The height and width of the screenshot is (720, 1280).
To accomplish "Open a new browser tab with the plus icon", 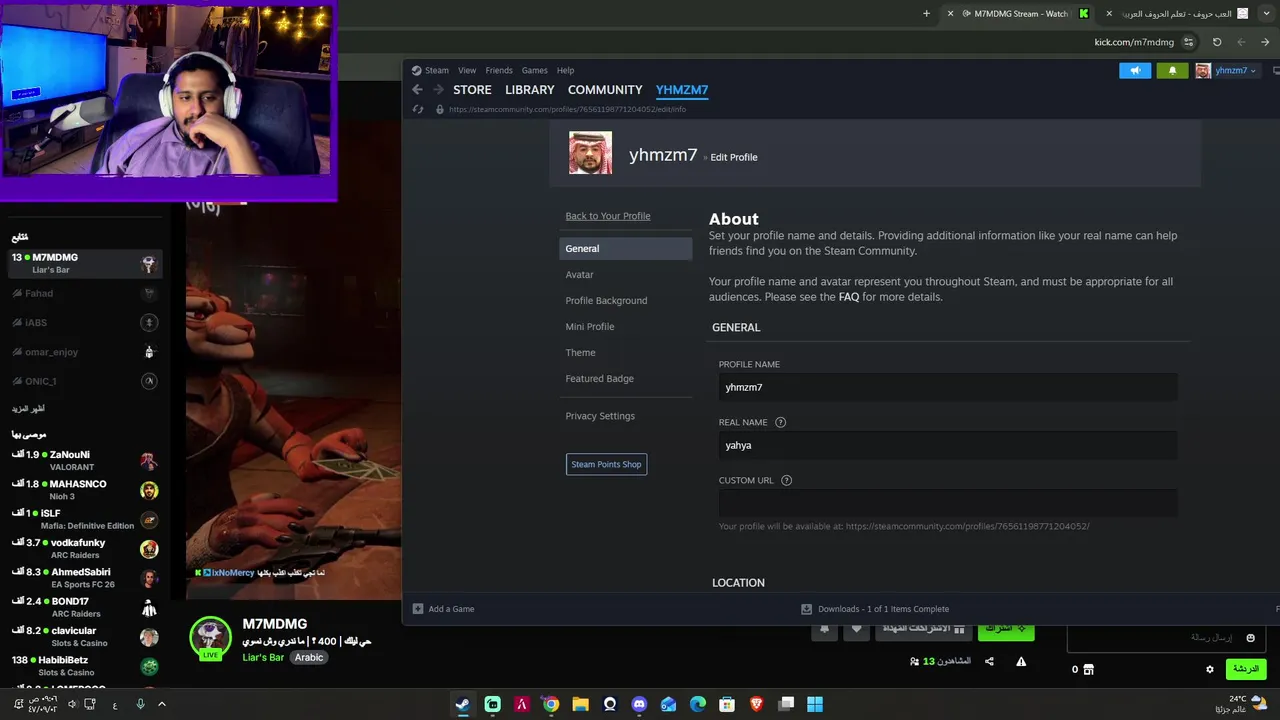I will [x=926, y=14].
